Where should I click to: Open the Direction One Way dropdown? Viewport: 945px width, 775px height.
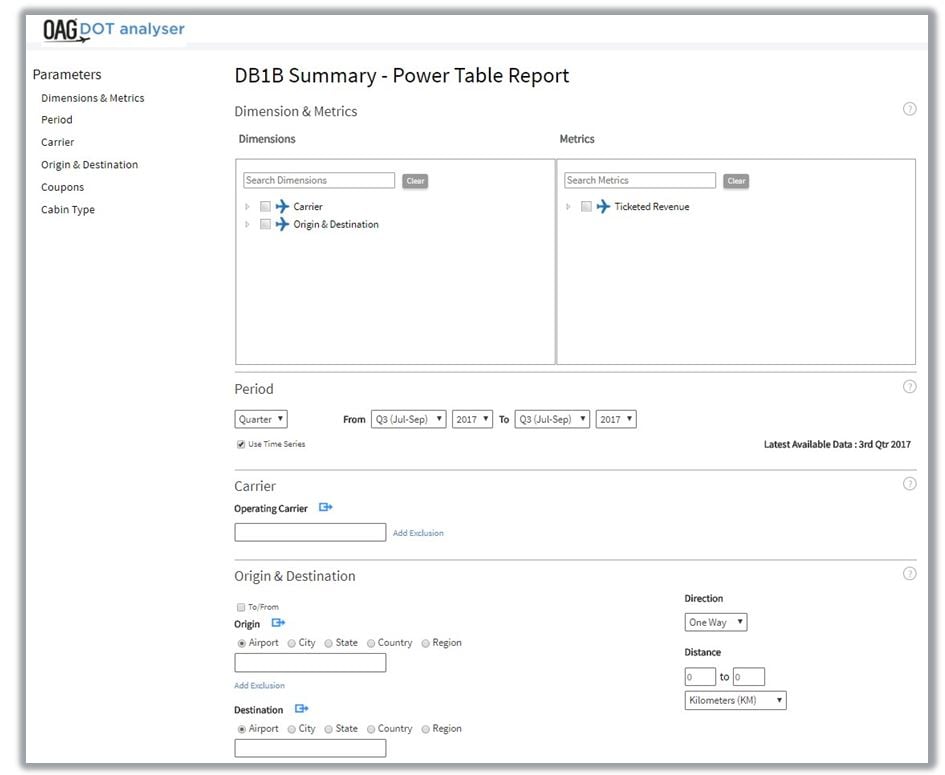point(715,622)
